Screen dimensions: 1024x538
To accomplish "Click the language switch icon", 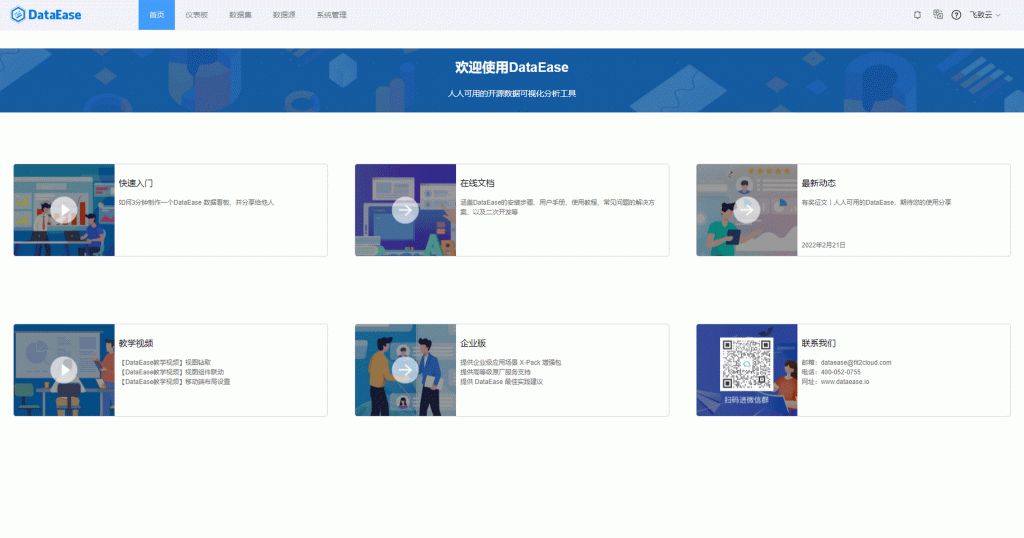I will (x=938, y=14).
